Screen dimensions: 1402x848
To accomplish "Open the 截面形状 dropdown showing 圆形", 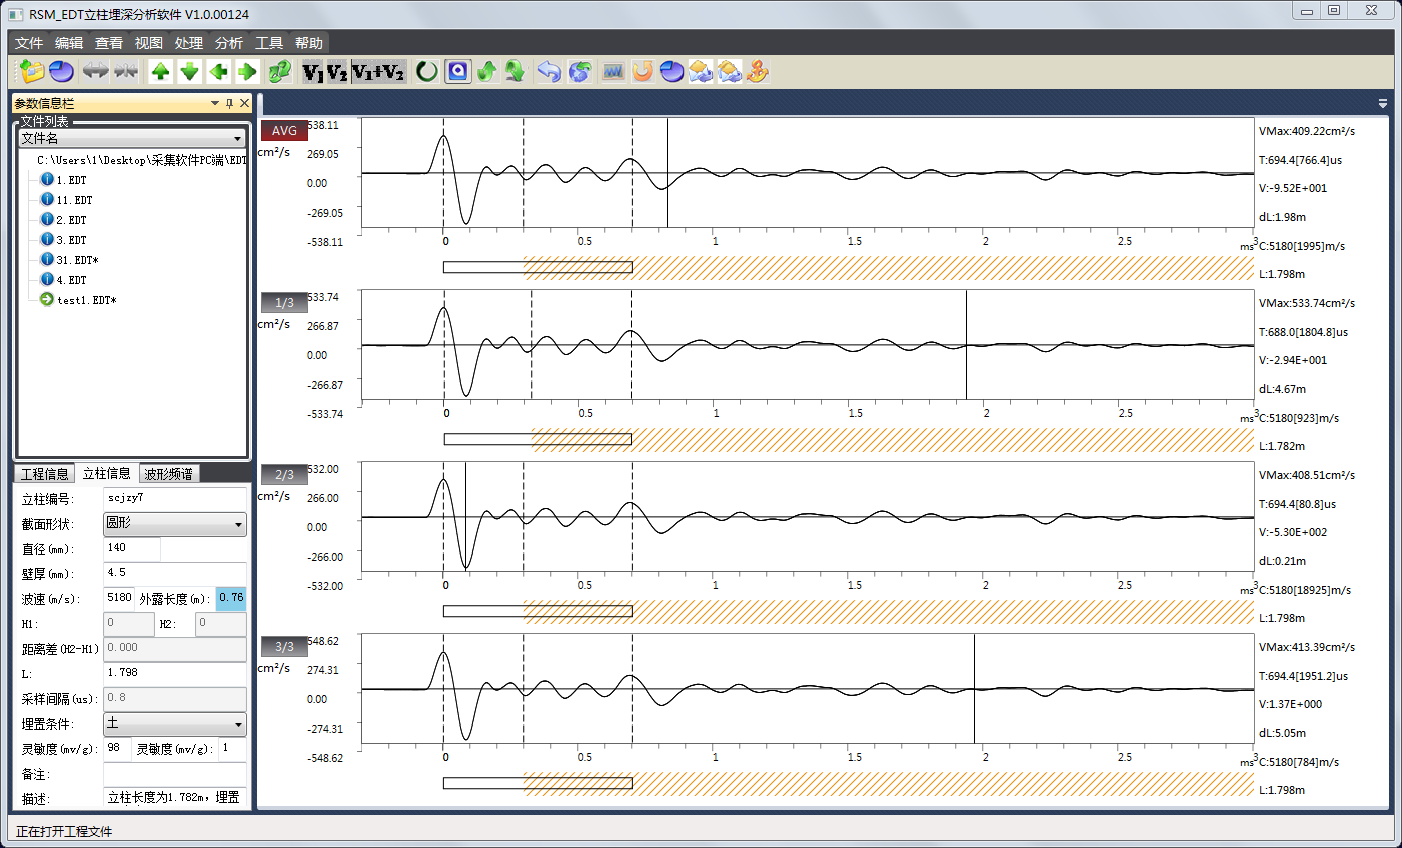I will pyautogui.click(x=175, y=523).
